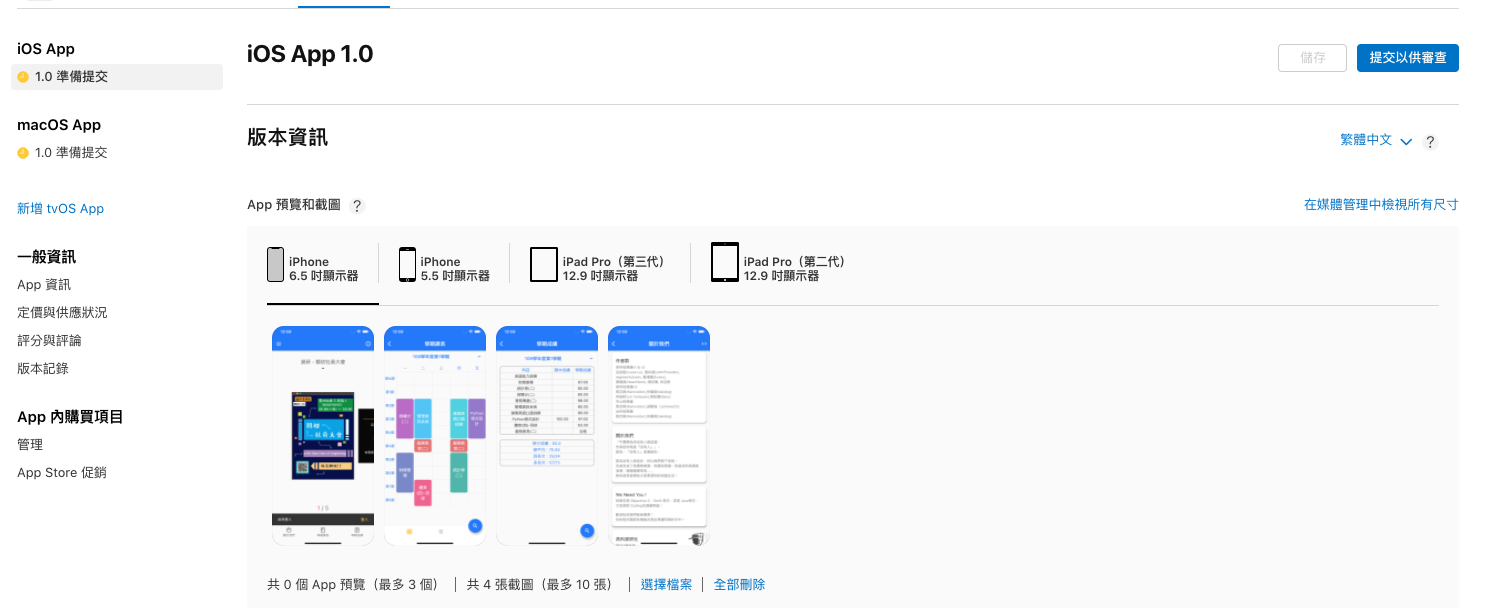
Task: Click help icon next to App 預覽和截圖
Action: (357, 206)
